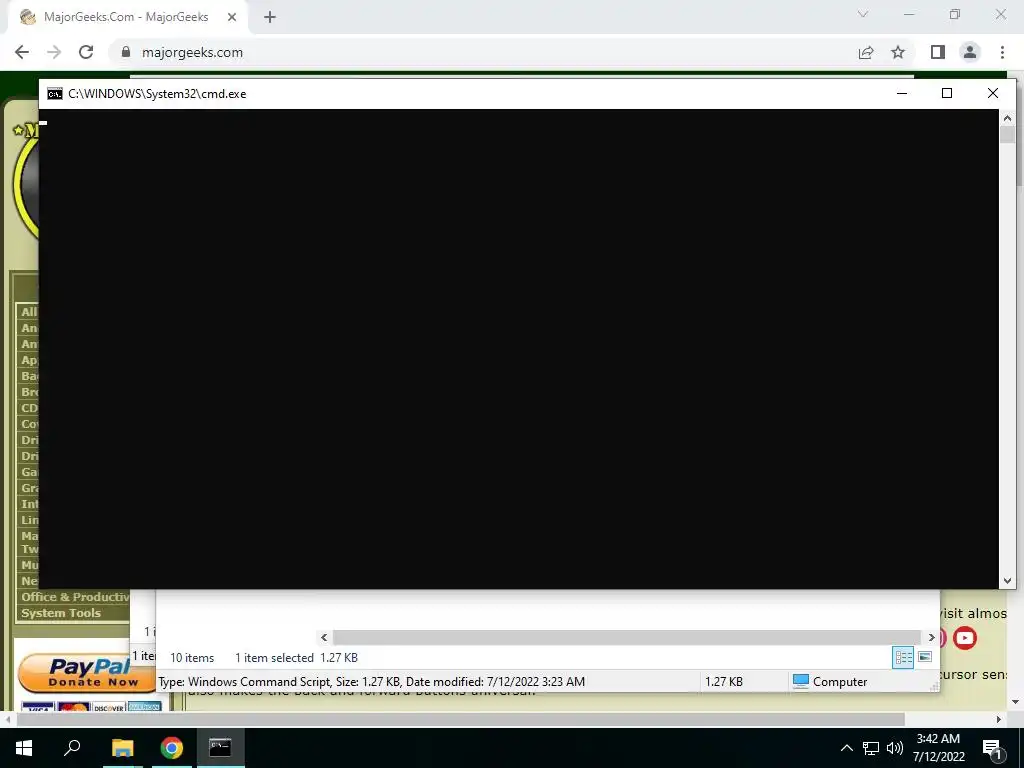Click the Command Prompt taskbar icon
The image size is (1024, 768).
pos(220,748)
